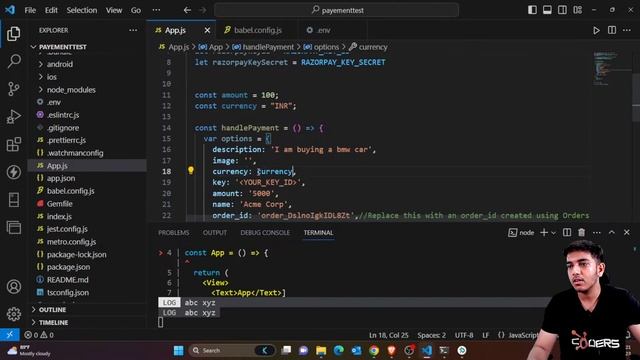Viewport: 640px width, 360px height.
Task: Switch to the PROBLEMS panel tab
Action: (173, 233)
